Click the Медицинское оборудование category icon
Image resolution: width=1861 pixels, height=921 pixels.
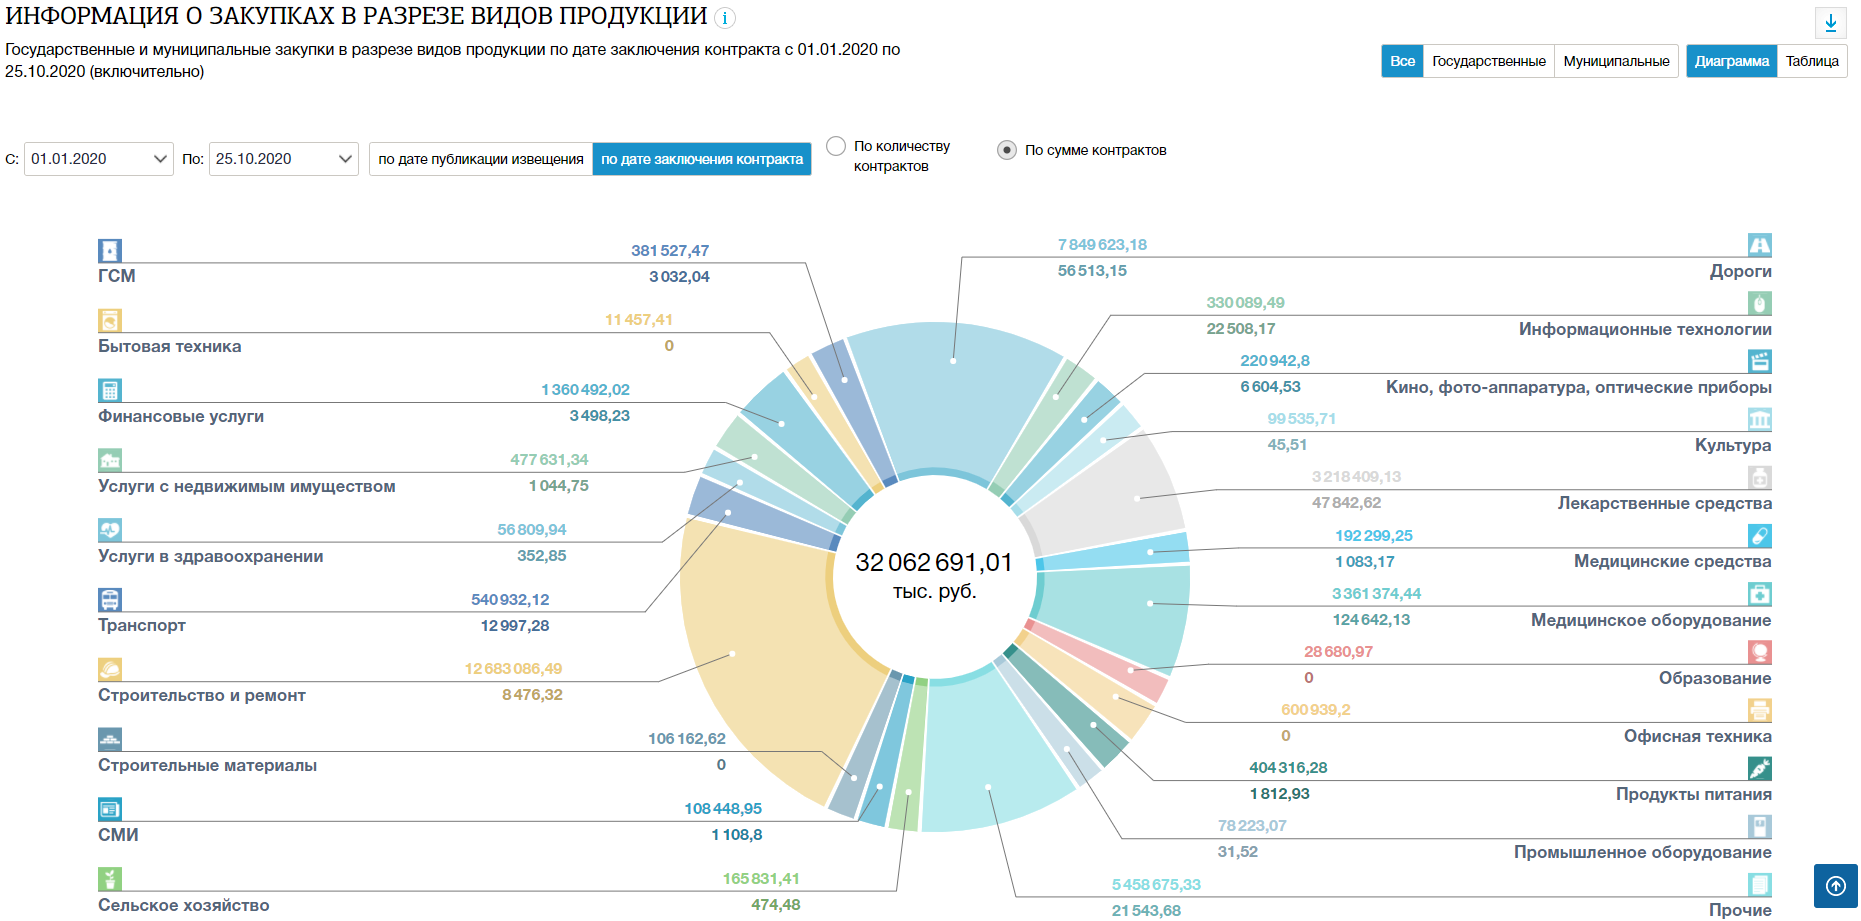[x=1759, y=594]
